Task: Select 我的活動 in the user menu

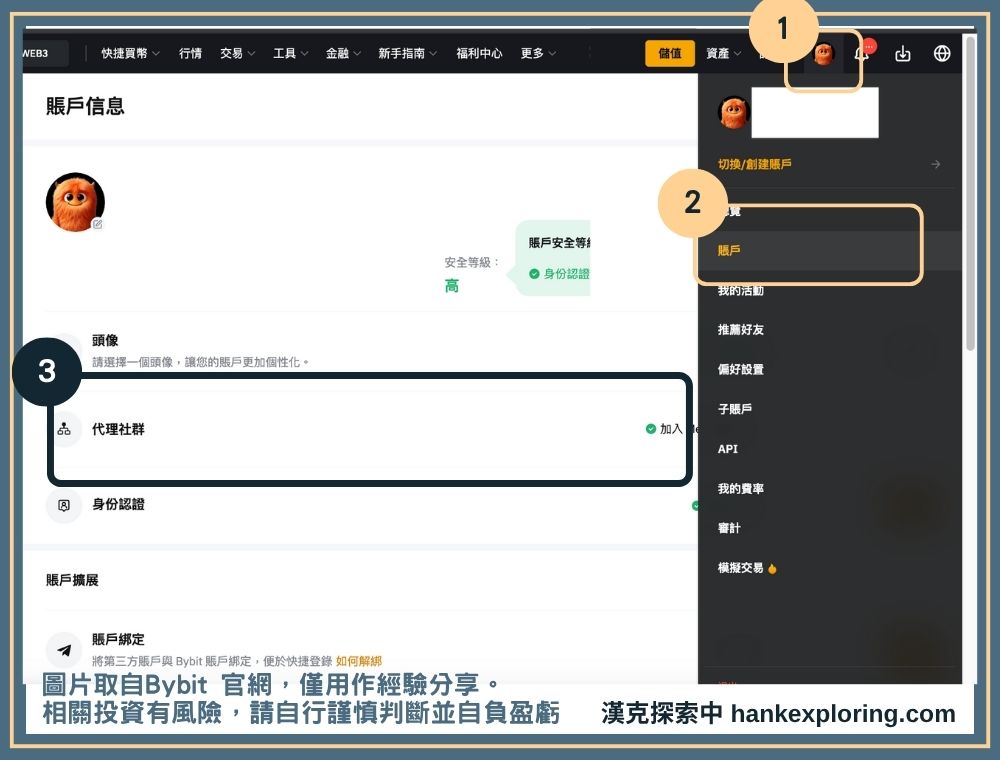Action: coord(740,291)
